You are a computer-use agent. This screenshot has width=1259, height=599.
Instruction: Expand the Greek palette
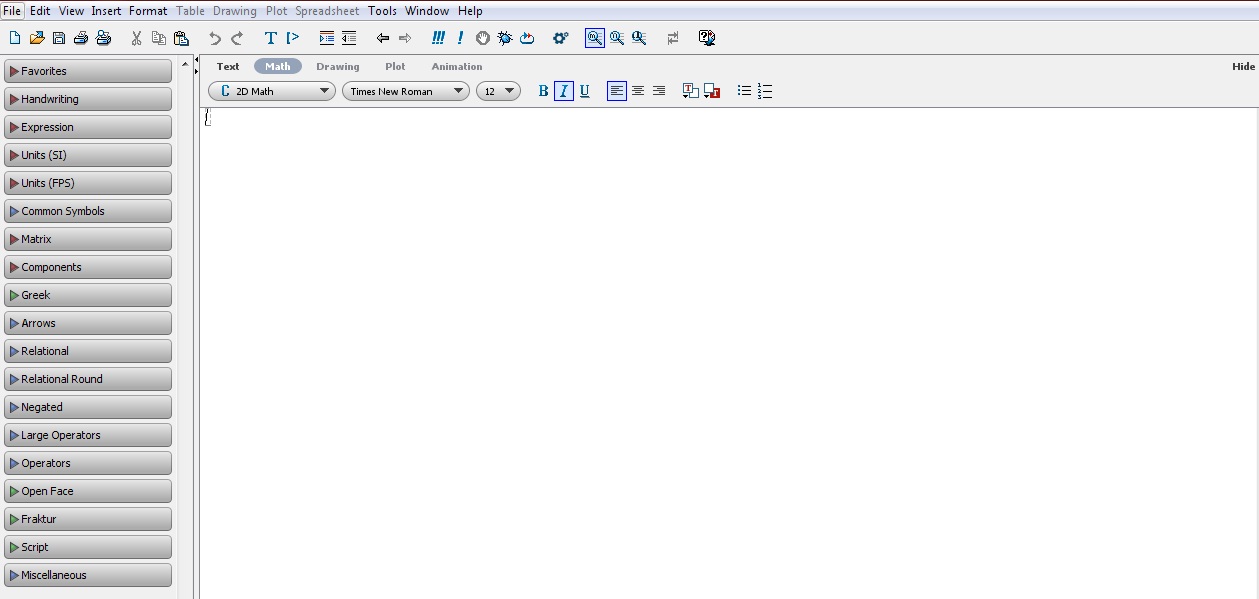pos(88,295)
